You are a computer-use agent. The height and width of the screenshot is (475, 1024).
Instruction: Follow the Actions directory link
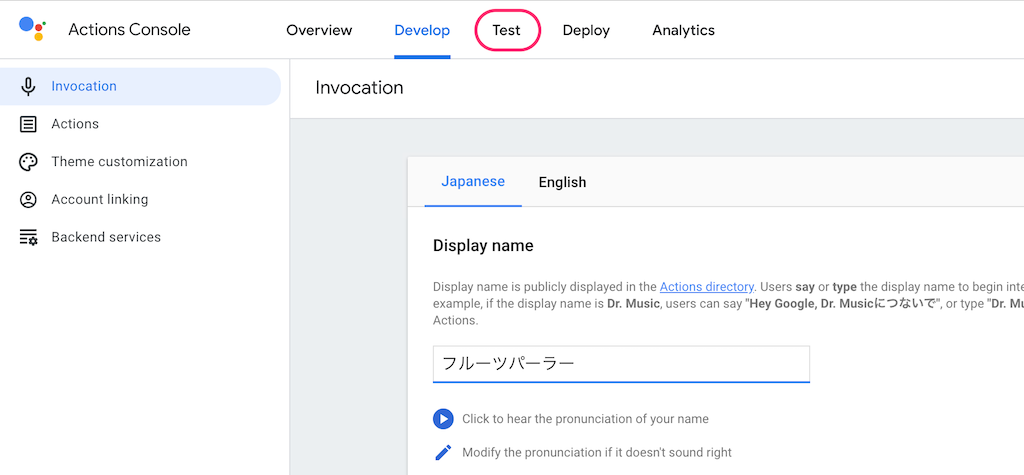(x=707, y=286)
